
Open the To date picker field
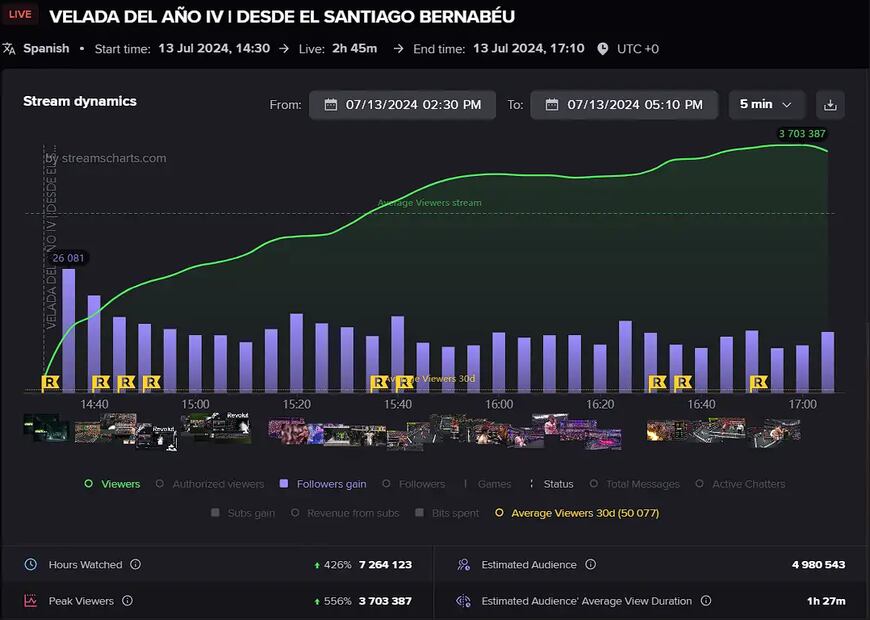[x=623, y=104]
